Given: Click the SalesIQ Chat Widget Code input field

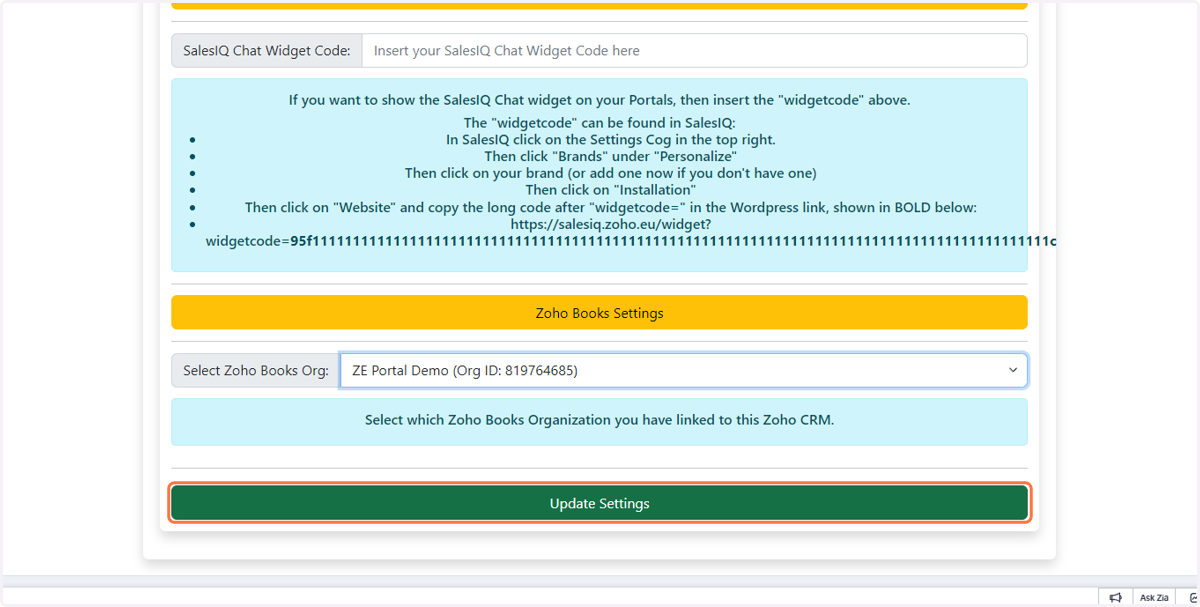Looking at the screenshot, I should click(694, 51).
